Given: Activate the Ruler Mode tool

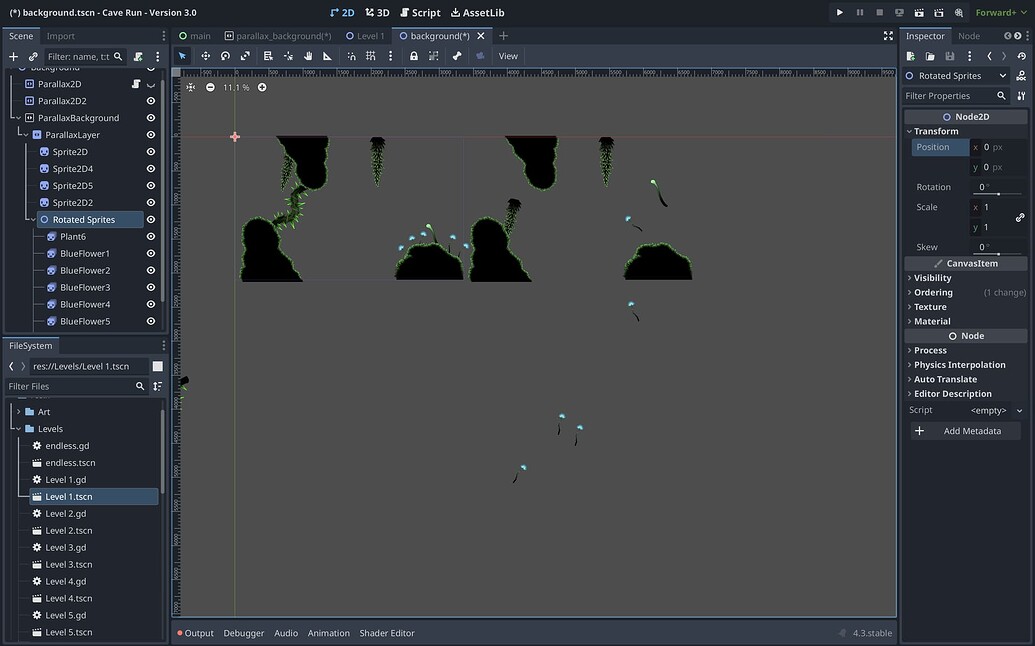Looking at the screenshot, I should 327,56.
